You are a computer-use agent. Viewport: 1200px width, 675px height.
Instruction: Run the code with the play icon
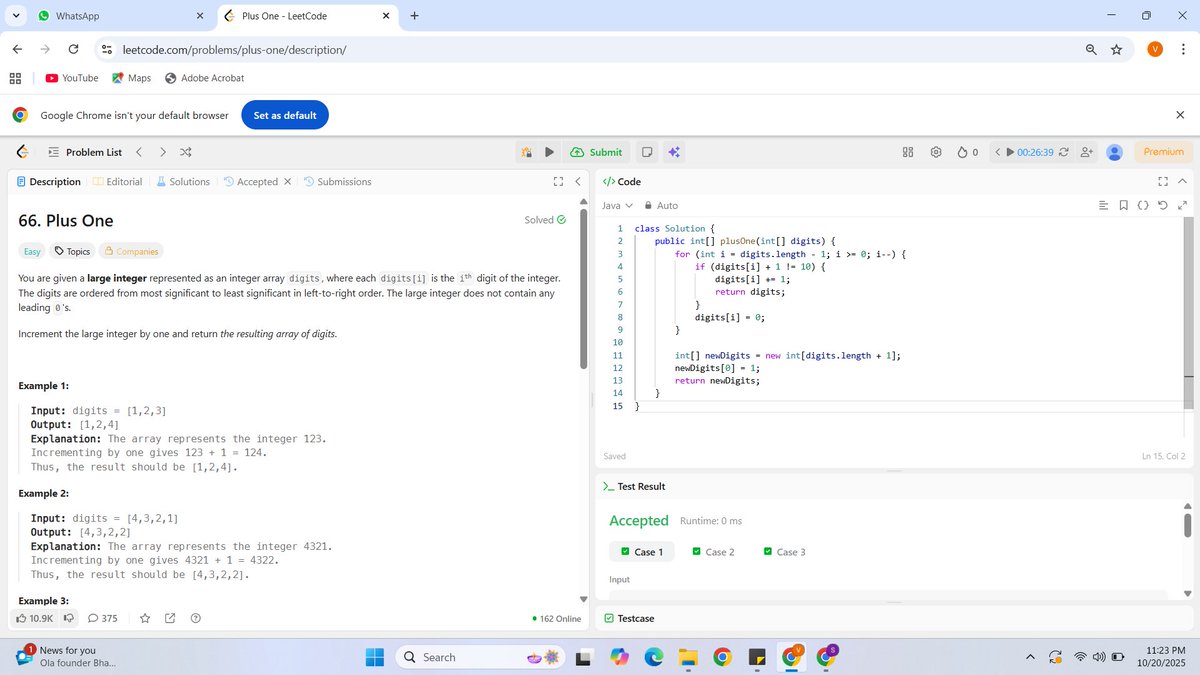click(549, 152)
